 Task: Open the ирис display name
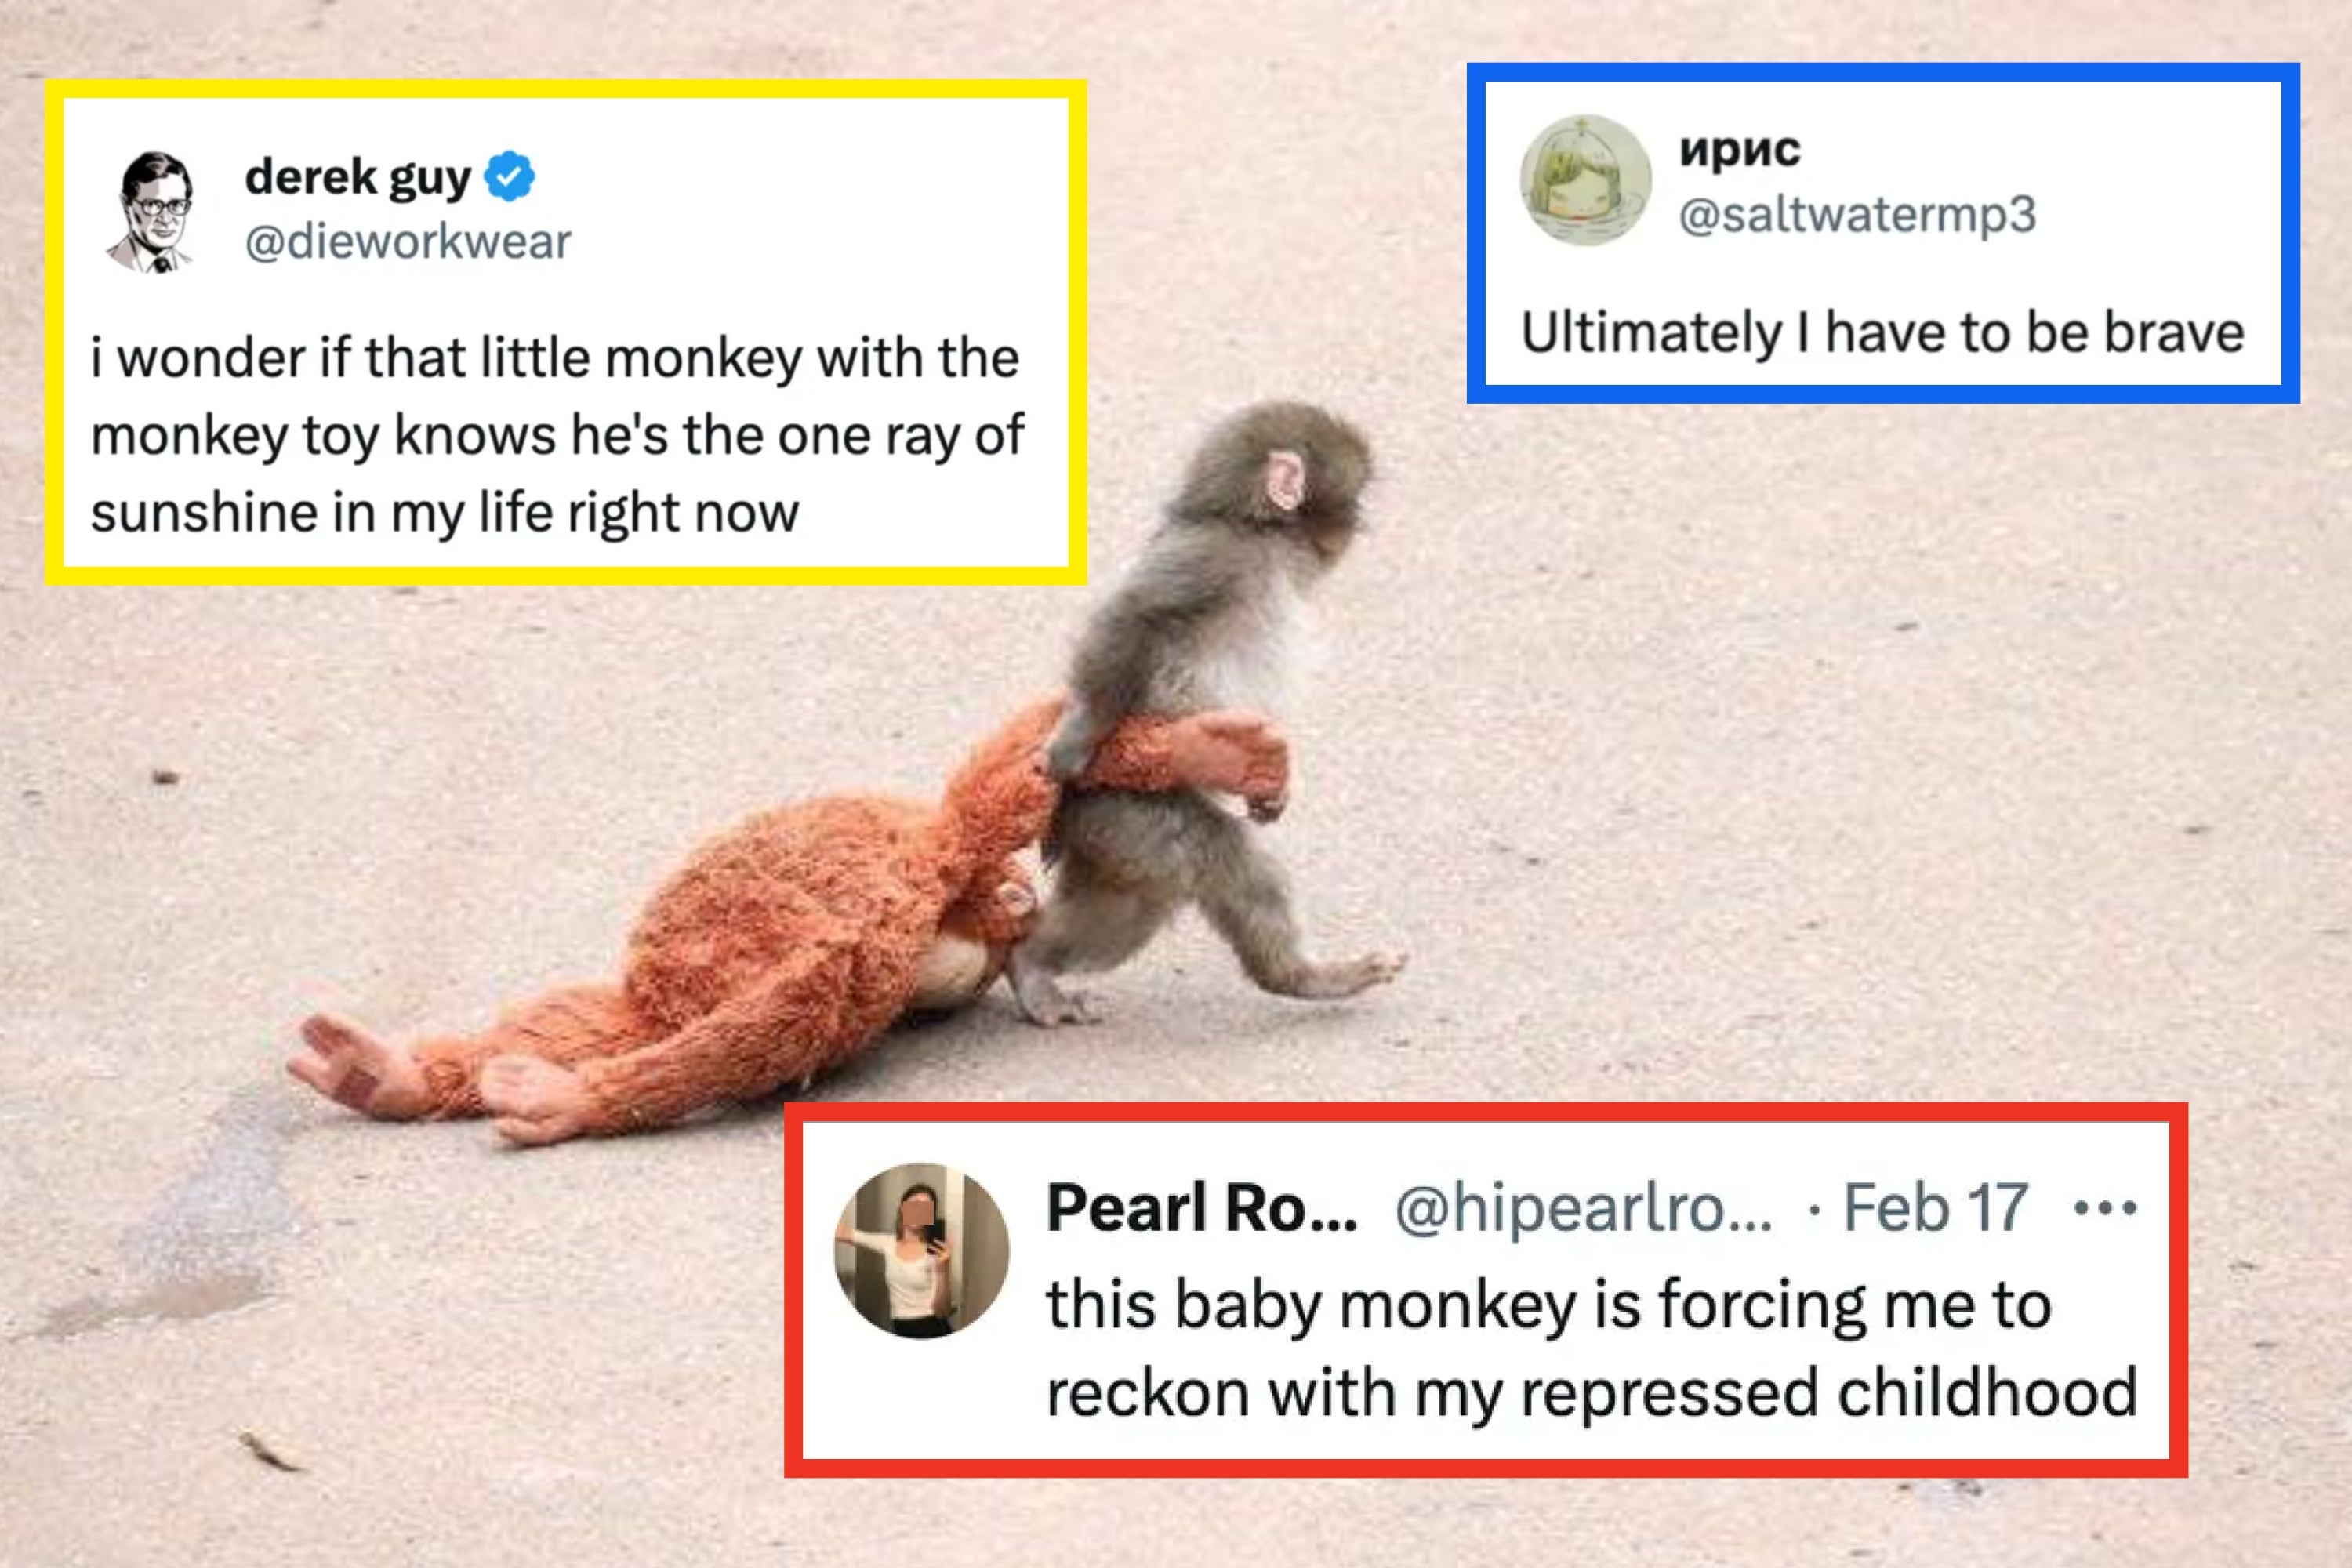click(x=1739, y=150)
